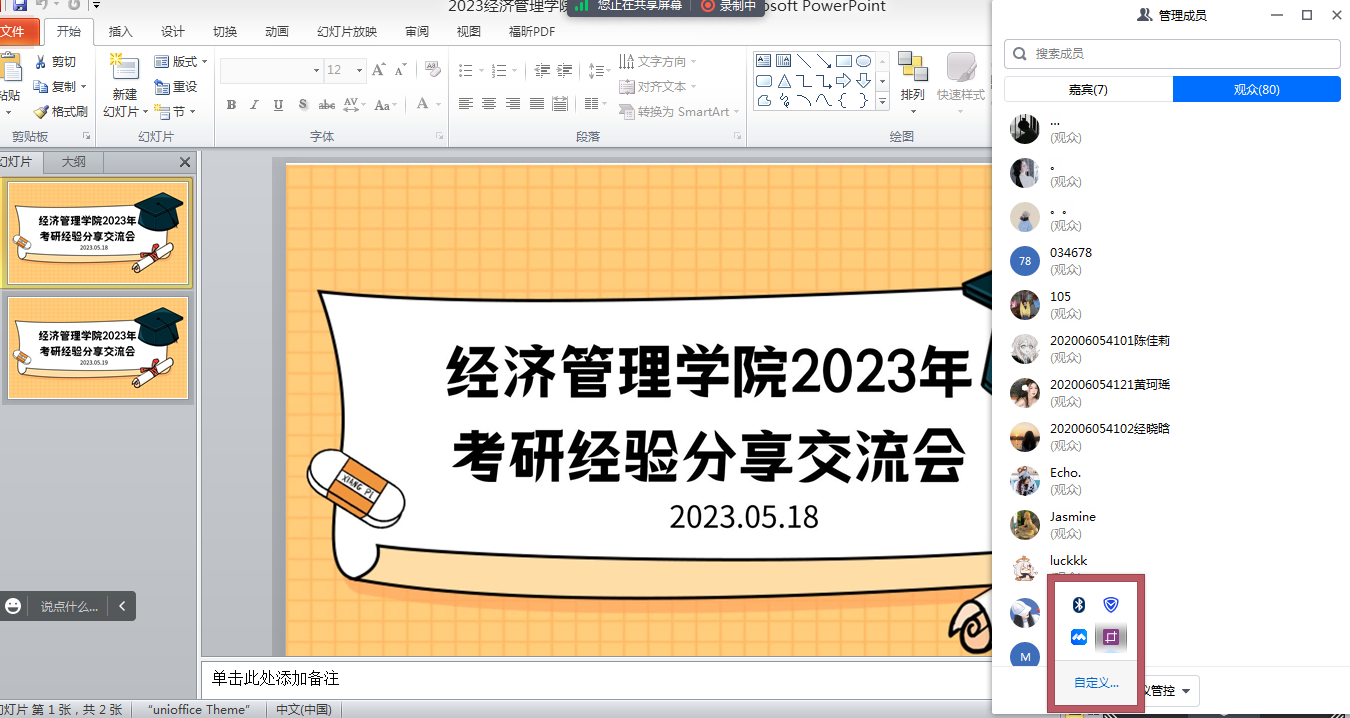
Task: Toggle italic text formatting
Action: pyautogui.click(x=254, y=105)
